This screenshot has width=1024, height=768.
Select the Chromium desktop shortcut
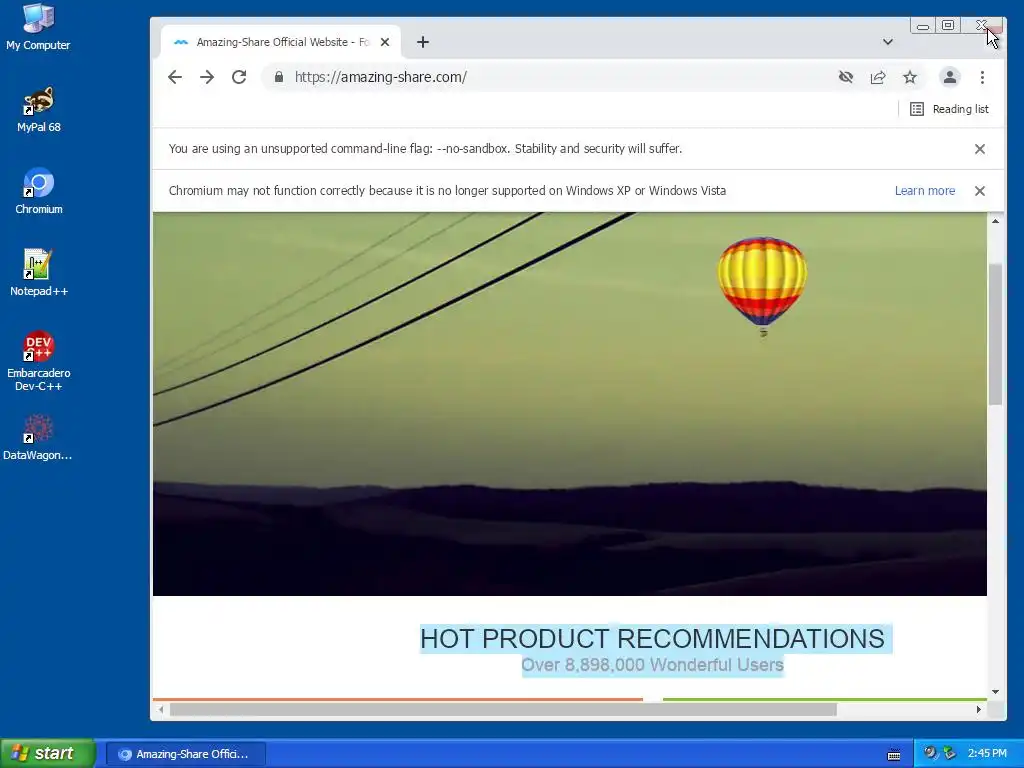tap(39, 191)
